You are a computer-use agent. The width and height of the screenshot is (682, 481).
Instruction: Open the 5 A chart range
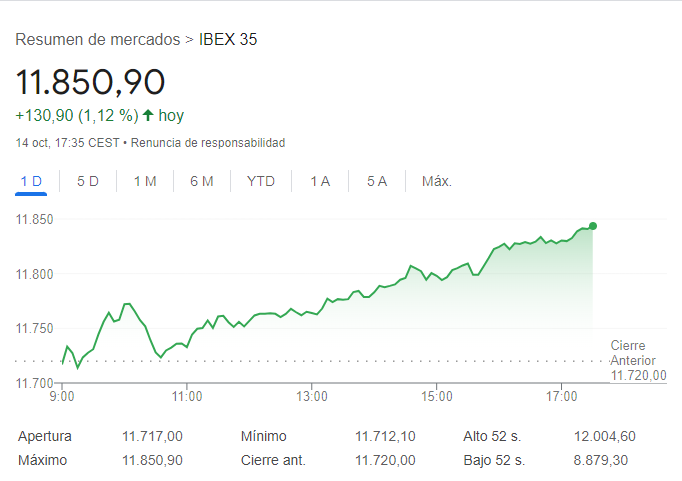pyautogui.click(x=377, y=181)
